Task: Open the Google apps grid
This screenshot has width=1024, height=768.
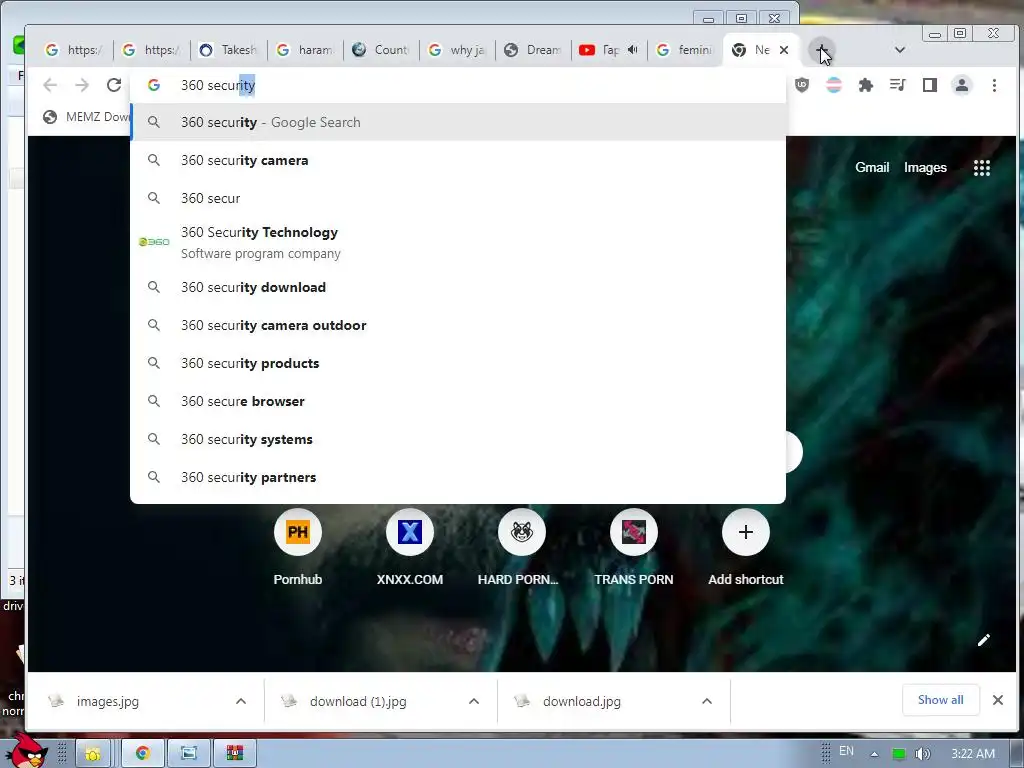Action: (x=982, y=168)
